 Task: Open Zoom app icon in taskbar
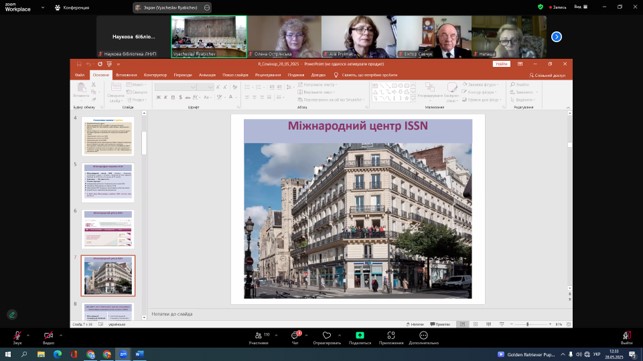[x=123, y=354]
